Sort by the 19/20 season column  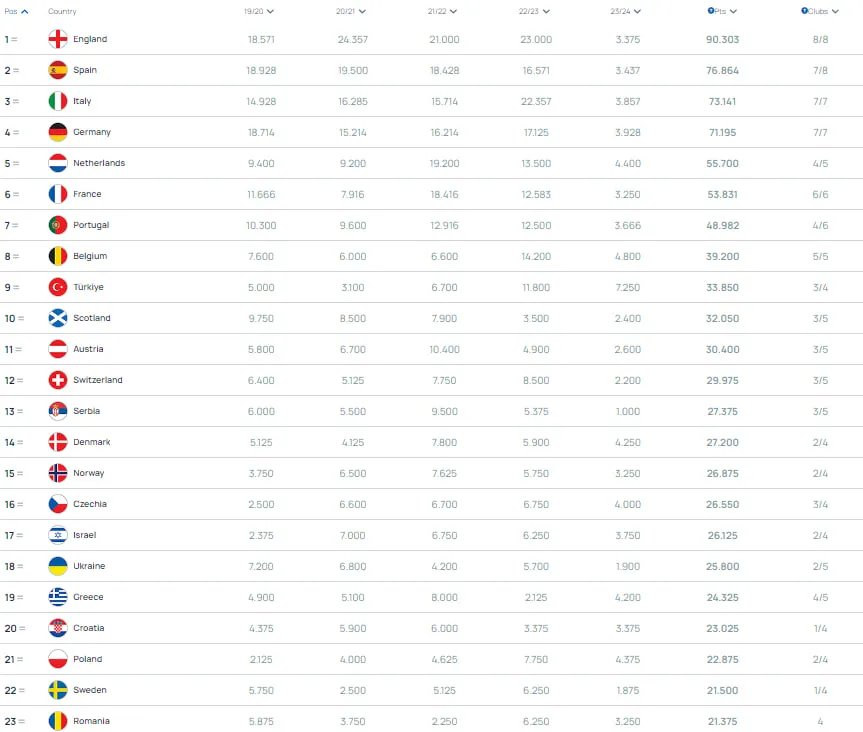259,11
